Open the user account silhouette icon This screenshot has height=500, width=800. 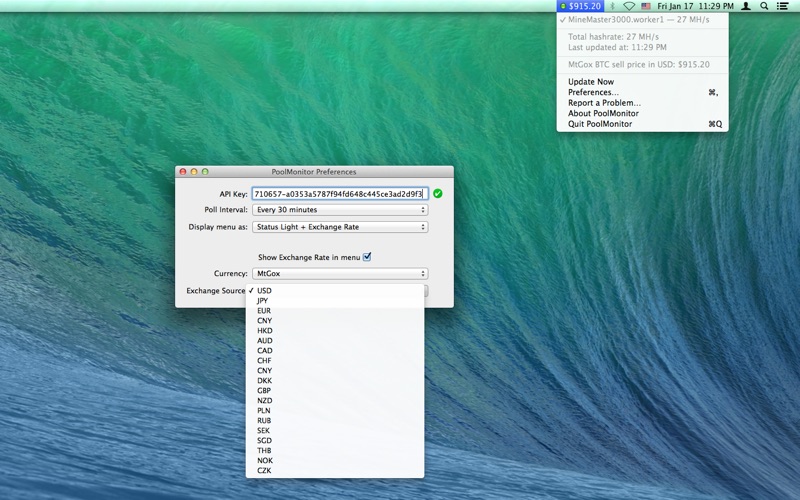click(745, 6)
